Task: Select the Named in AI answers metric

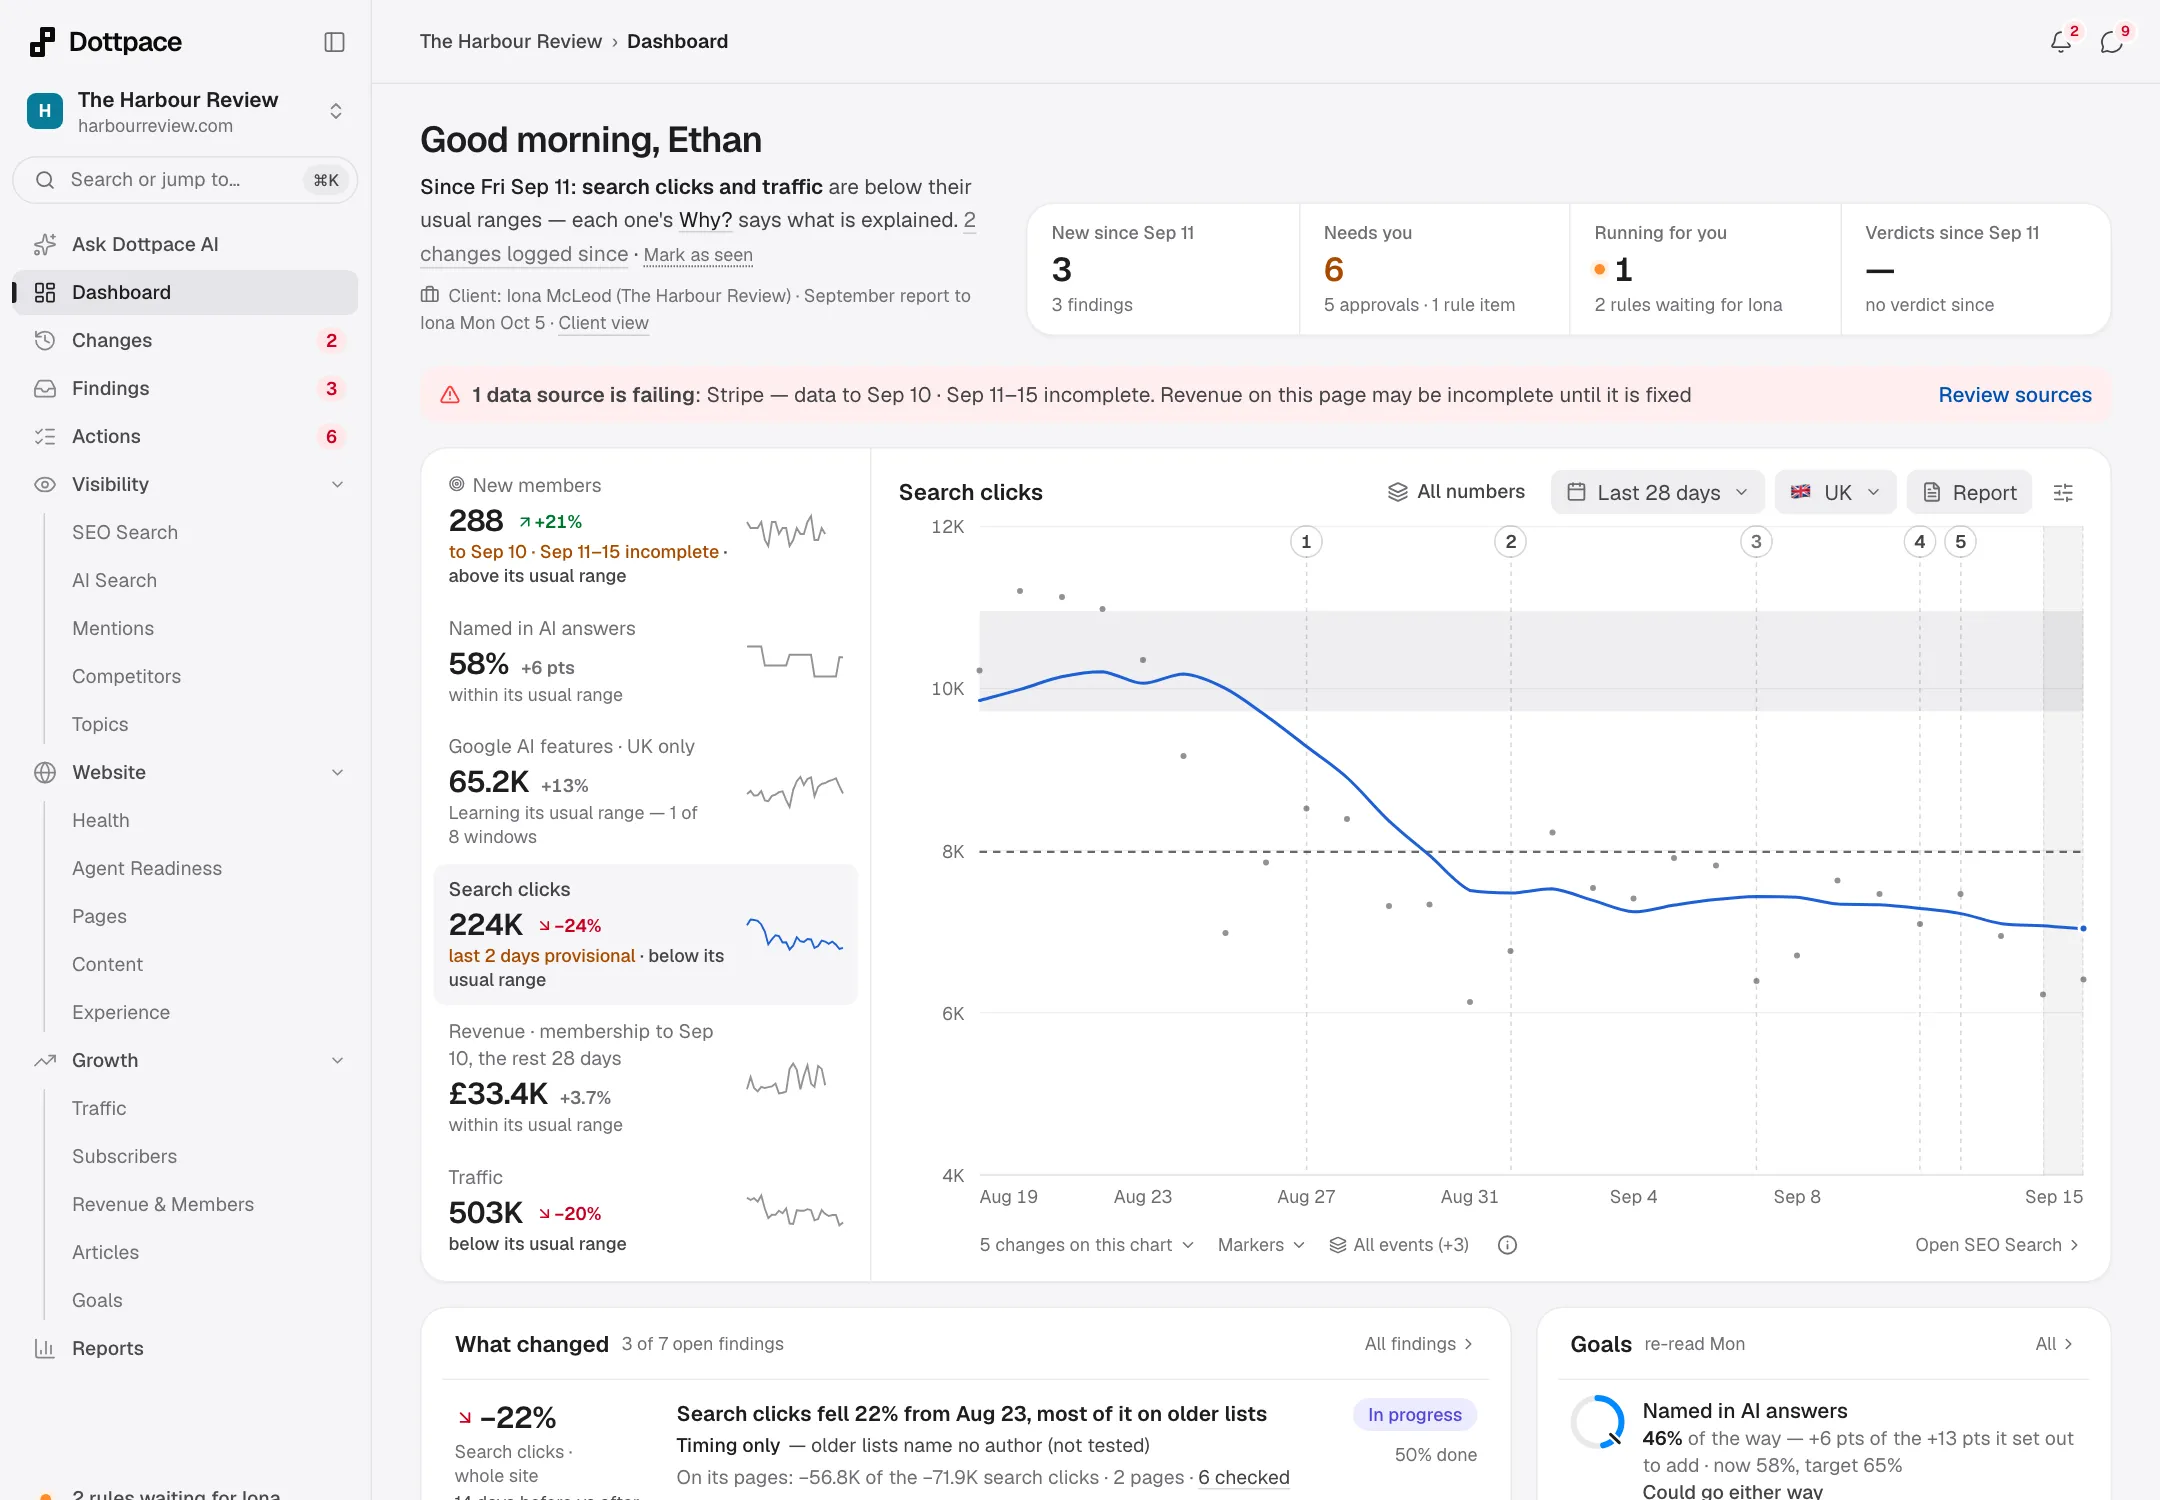Action: (x=646, y=661)
